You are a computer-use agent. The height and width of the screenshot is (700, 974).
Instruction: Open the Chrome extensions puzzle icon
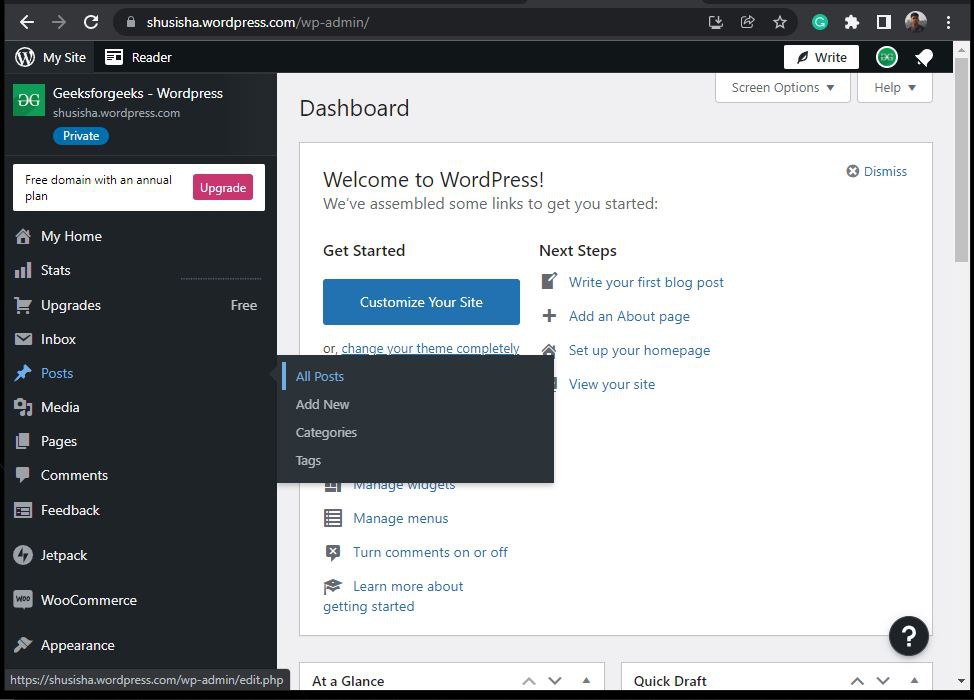(852, 22)
